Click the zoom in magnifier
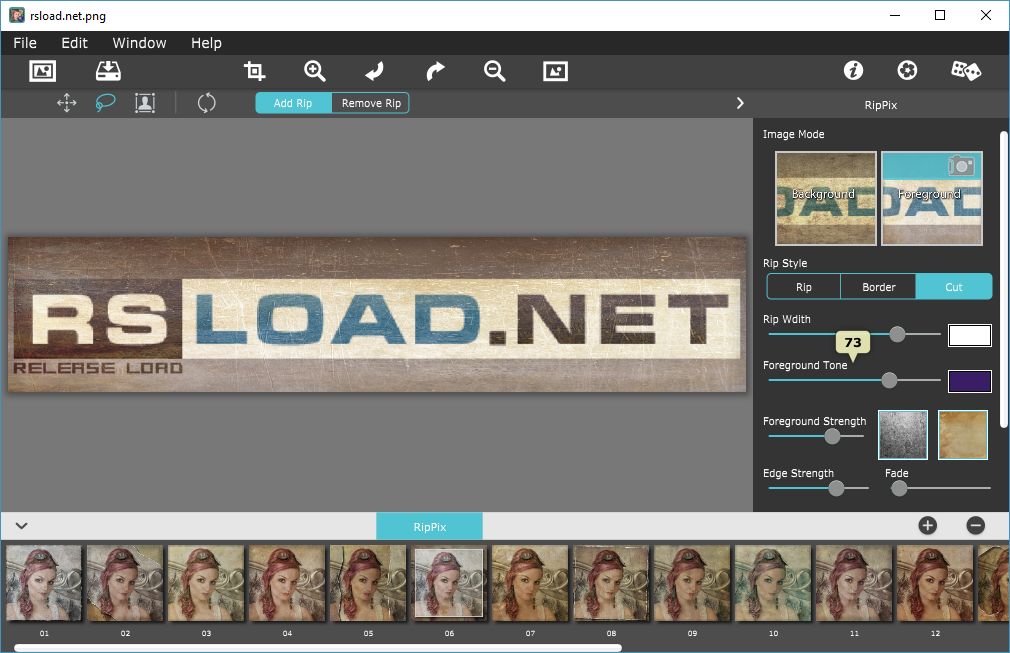This screenshot has height=653, width=1010. click(x=315, y=71)
